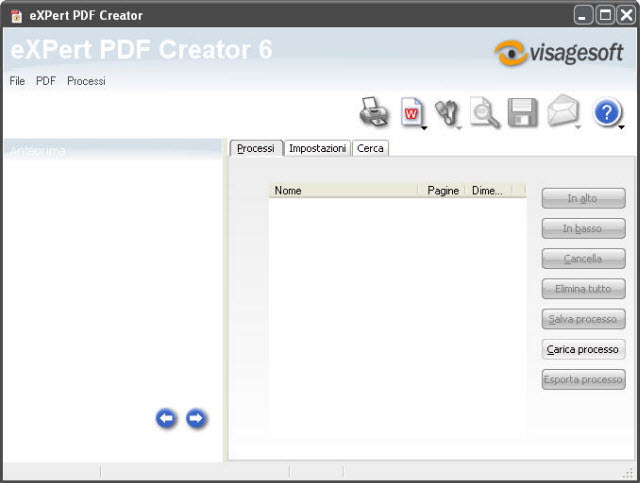Screen dimensions: 640x483
Task: Switch to the Cerca tab
Action: [370, 148]
